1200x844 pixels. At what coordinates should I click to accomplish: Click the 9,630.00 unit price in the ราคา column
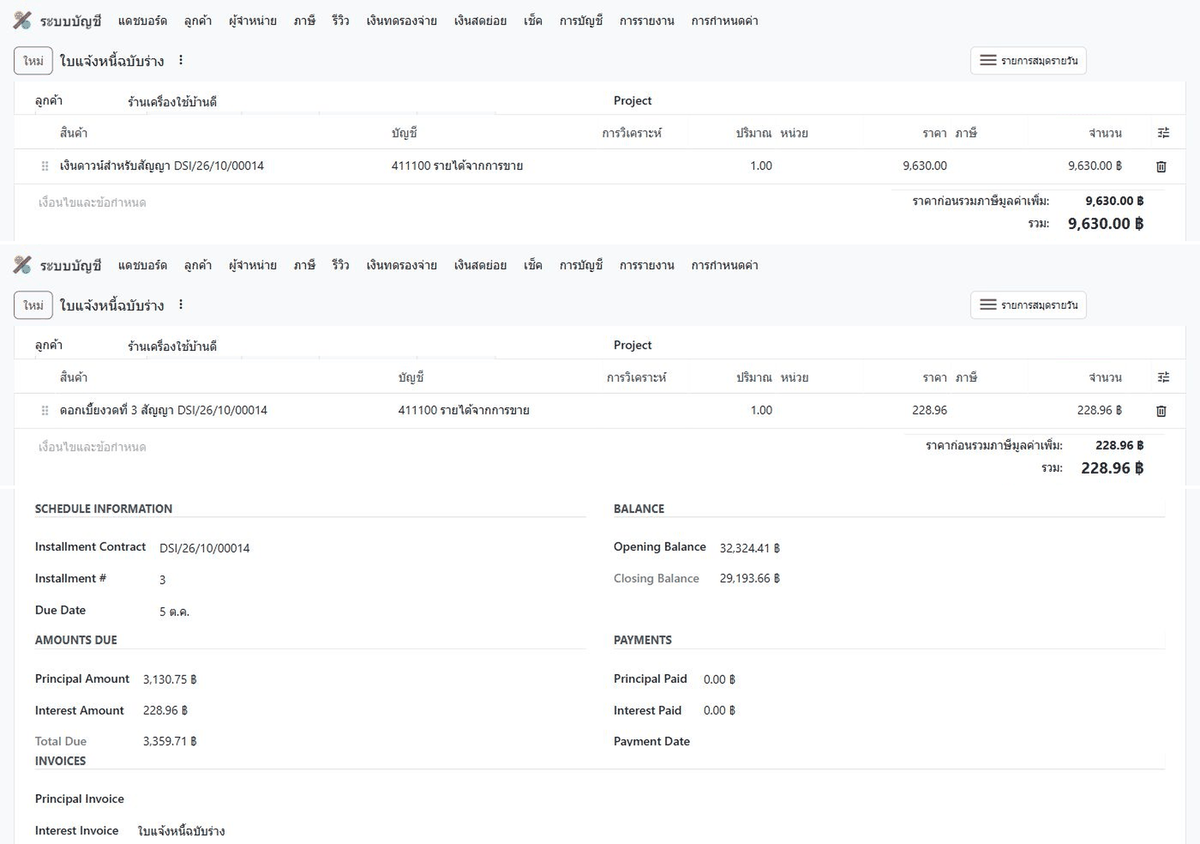coord(924,166)
